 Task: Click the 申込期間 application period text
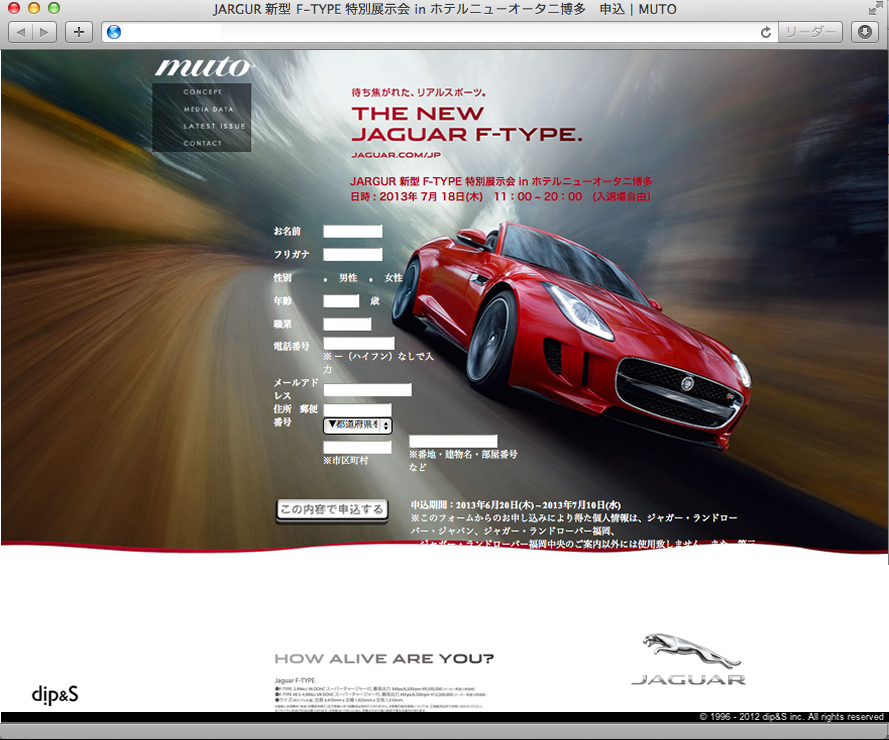pyautogui.click(x=515, y=505)
